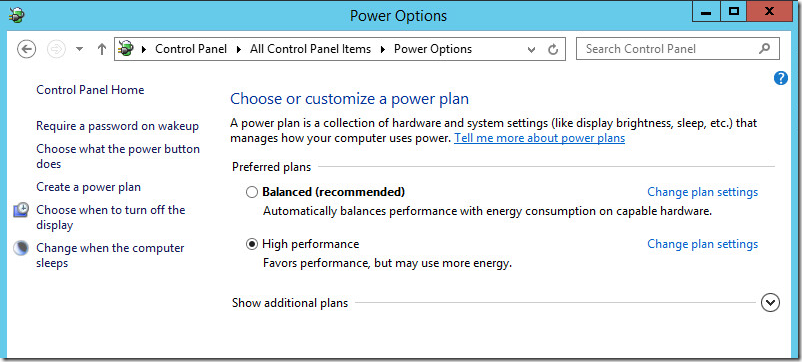
Task: Click the Back navigation arrow
Action: [27, 49]
